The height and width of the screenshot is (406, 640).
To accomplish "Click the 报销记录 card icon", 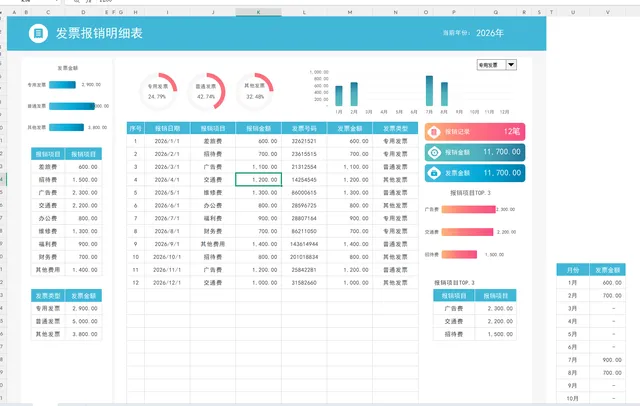I will [434, 132].
